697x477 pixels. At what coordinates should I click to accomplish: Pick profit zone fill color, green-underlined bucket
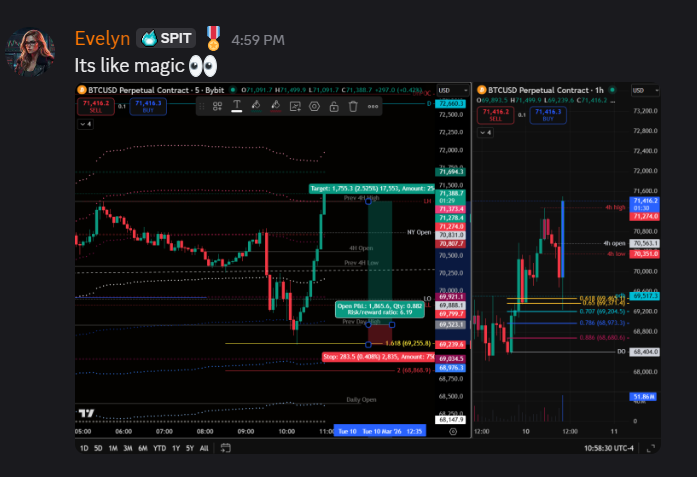click(x=256, y=106)
